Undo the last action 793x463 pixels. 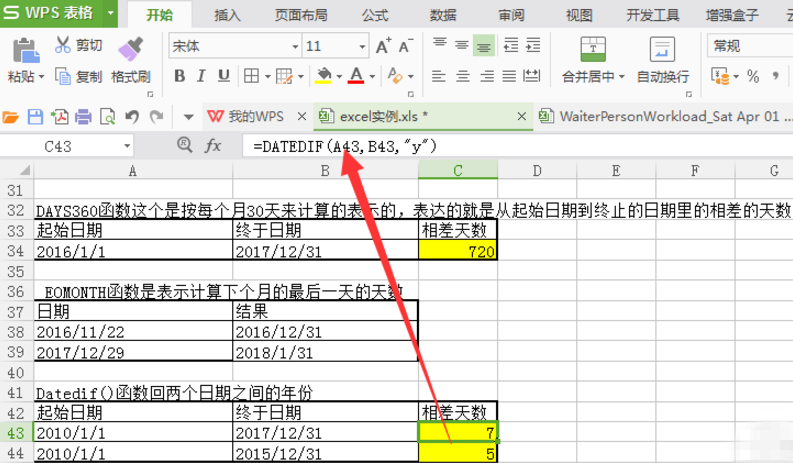click(132, 117)
